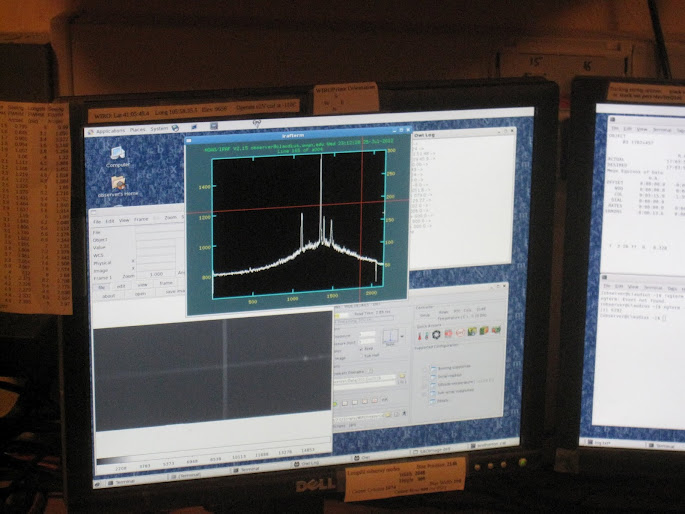Click the green-orange quick access icon
685x514 pixels.
(484, 331)
